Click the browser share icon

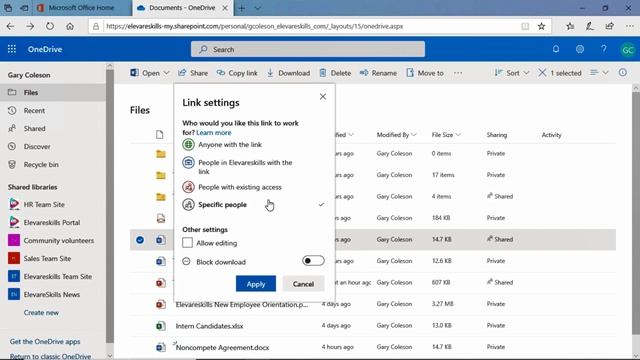609,26
